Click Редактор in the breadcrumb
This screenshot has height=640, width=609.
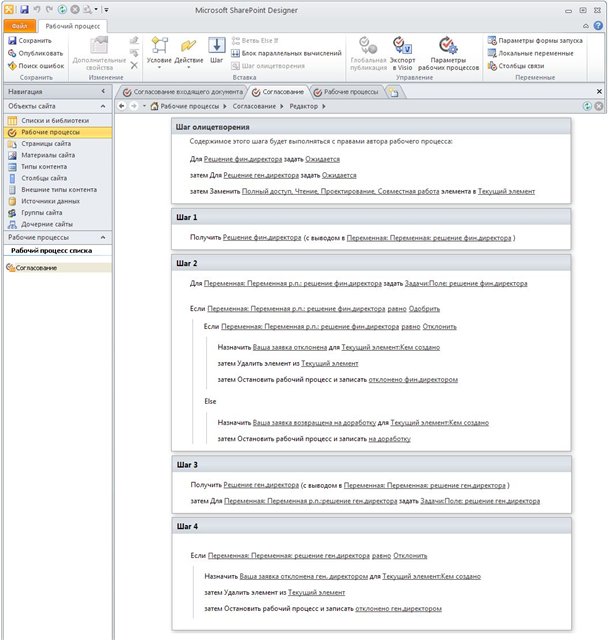coord(303,106)
